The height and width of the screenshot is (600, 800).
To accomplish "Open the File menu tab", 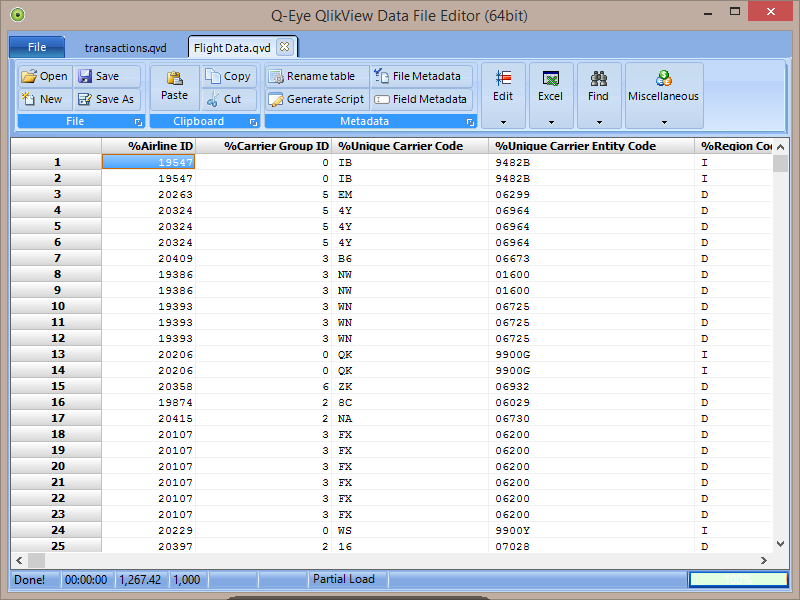I will click(37, 47).
